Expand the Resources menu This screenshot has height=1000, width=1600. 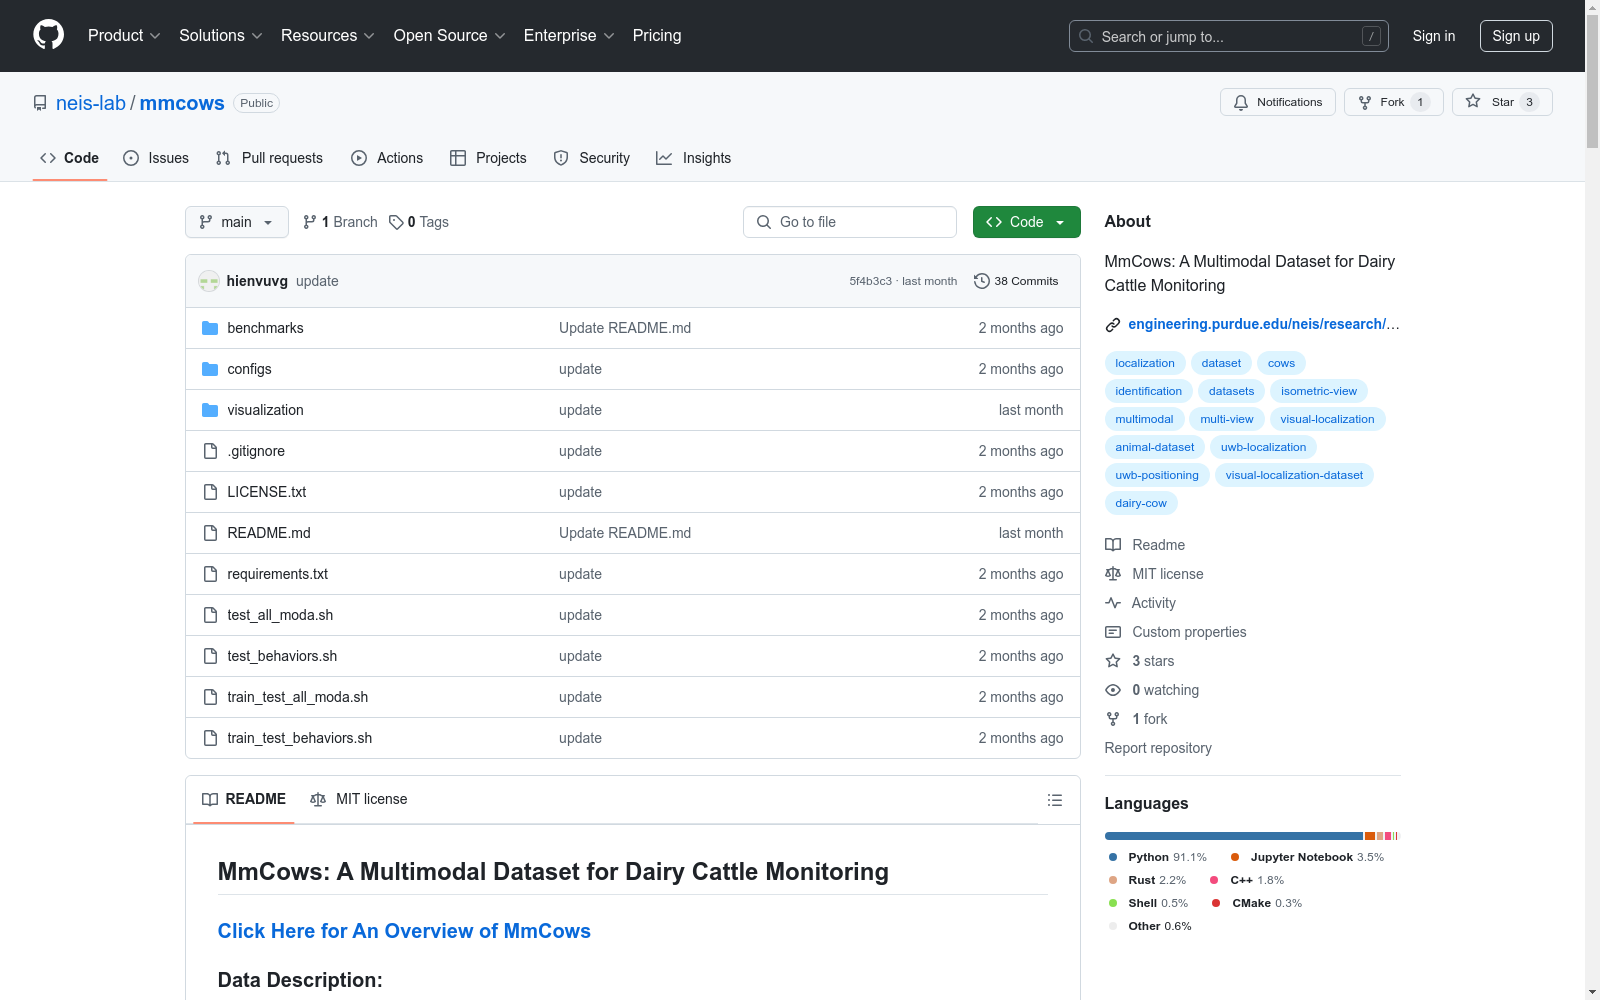(x=328, y=35)
